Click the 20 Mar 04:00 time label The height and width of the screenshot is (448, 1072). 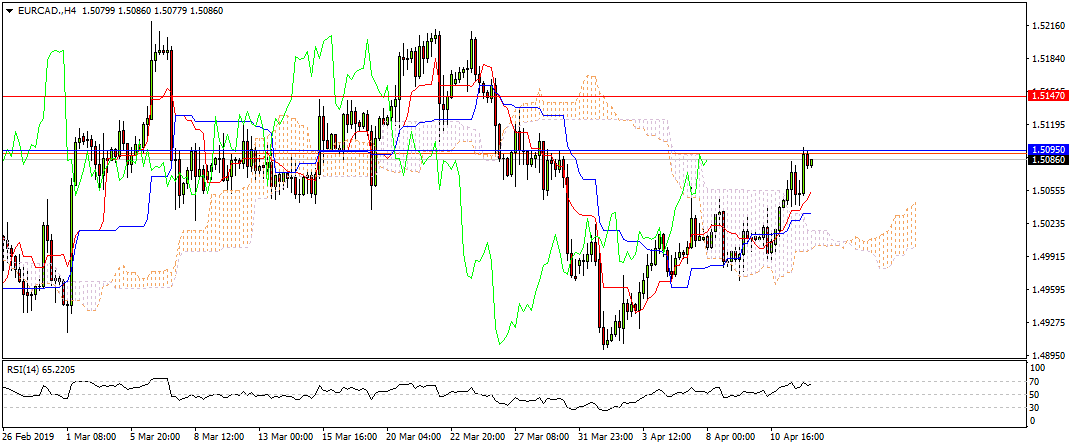click(x=416, y=436)
